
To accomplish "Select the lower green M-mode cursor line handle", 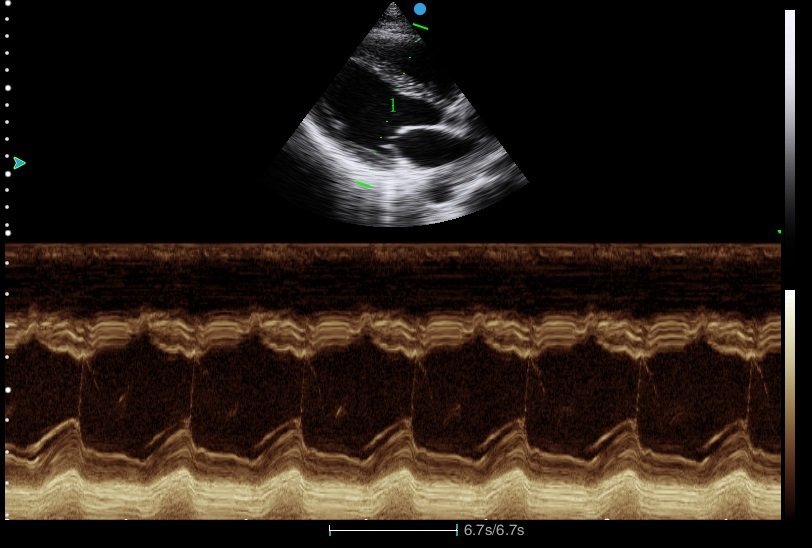I will 364,184.
